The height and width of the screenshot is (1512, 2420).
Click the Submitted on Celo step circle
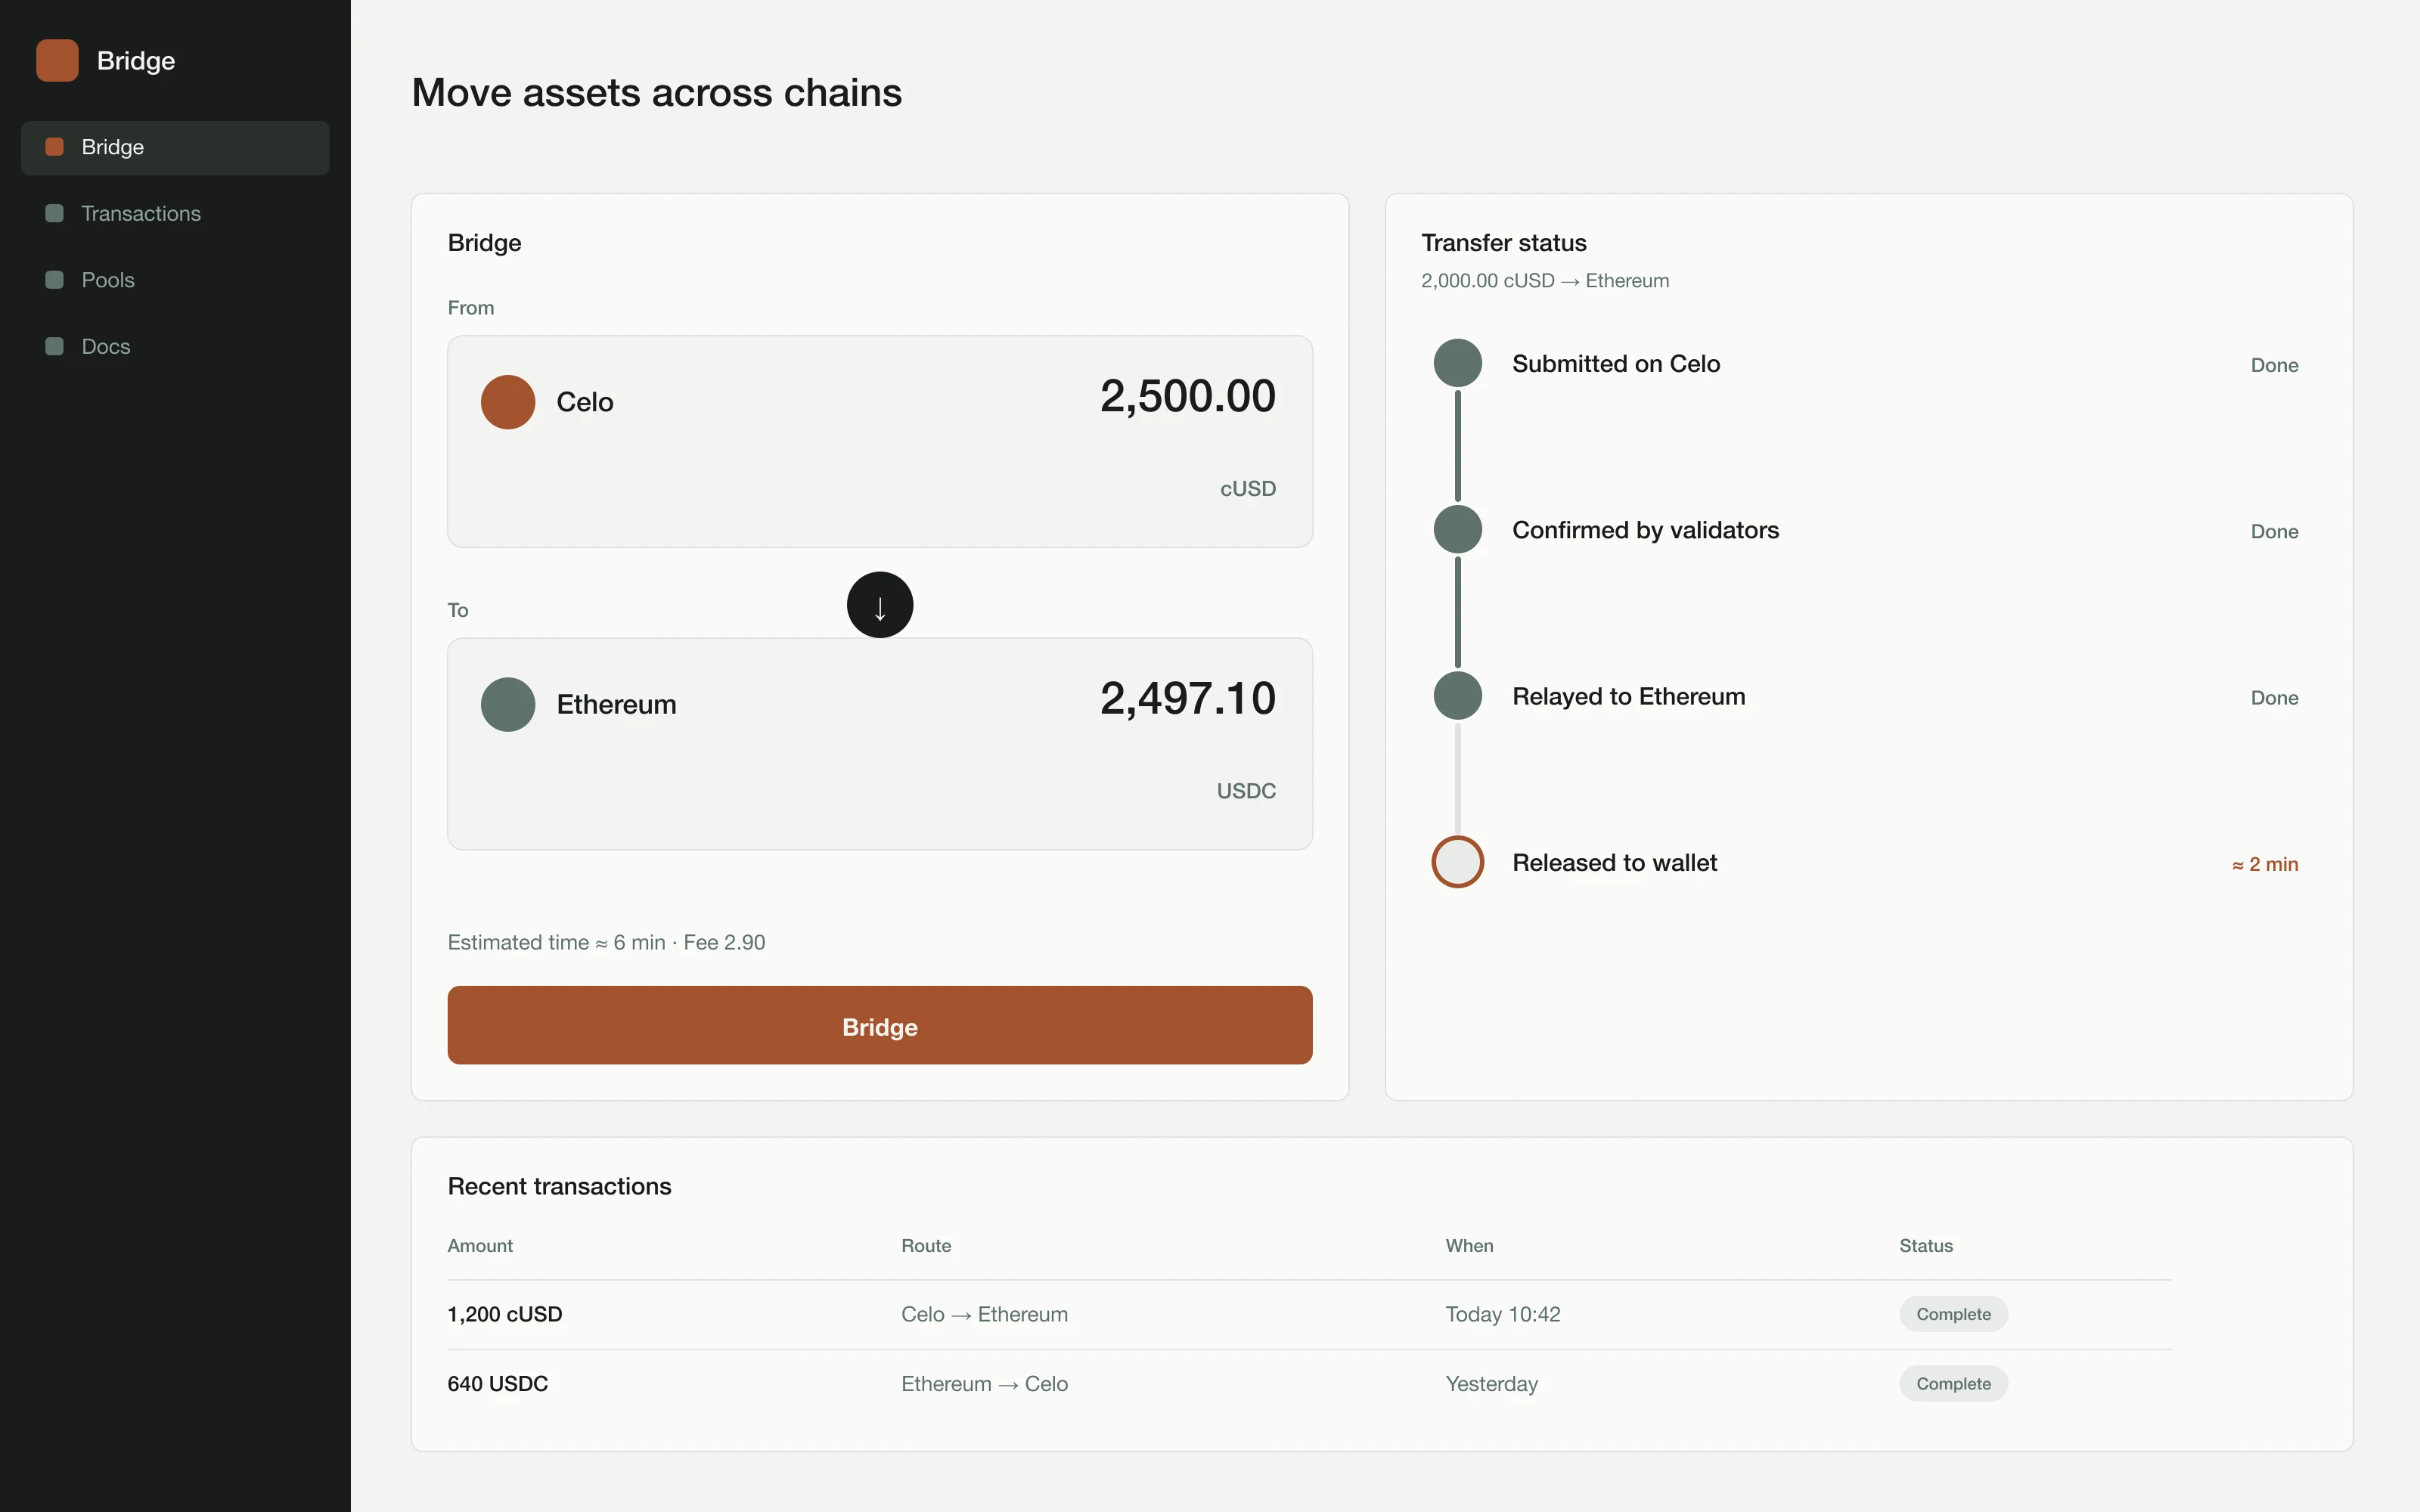pyautogui.click(x=1458, y=363)
